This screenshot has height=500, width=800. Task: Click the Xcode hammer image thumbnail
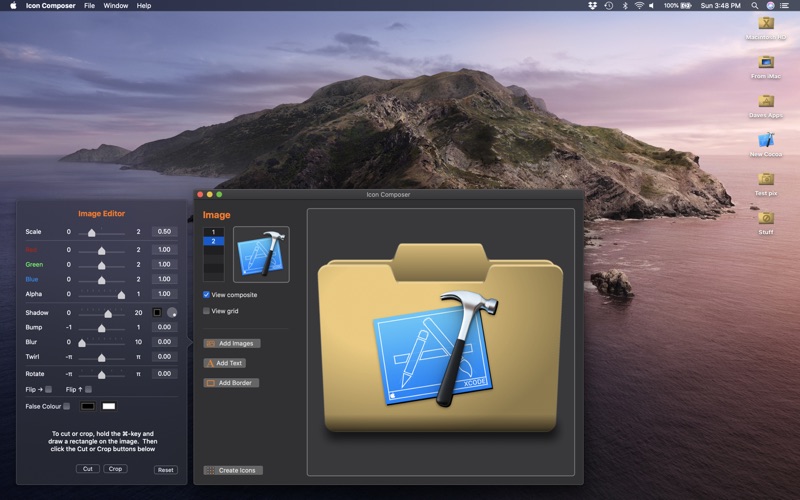click(261, 254)
